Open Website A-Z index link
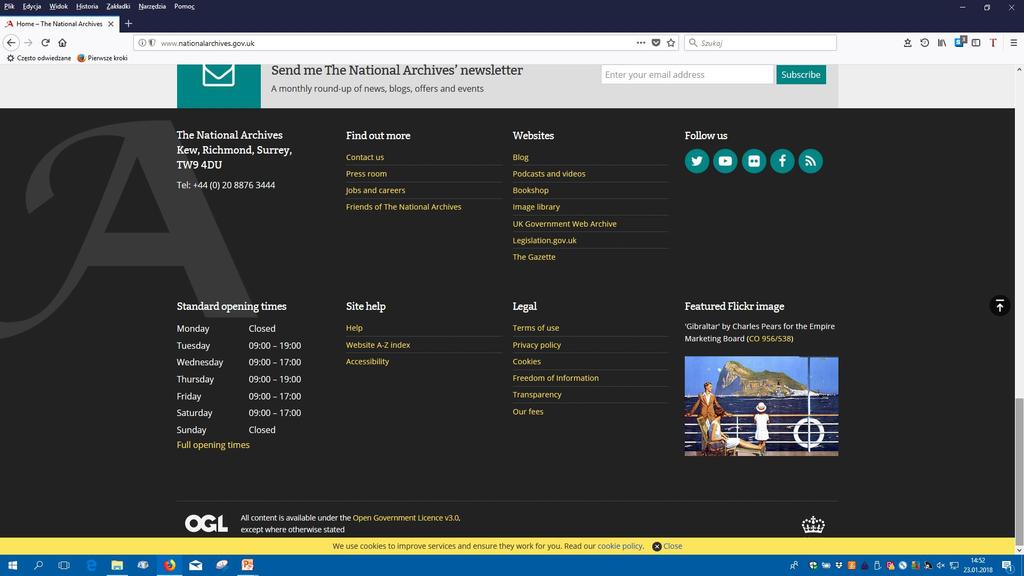 pyautogui.click(x=378, y=345)
